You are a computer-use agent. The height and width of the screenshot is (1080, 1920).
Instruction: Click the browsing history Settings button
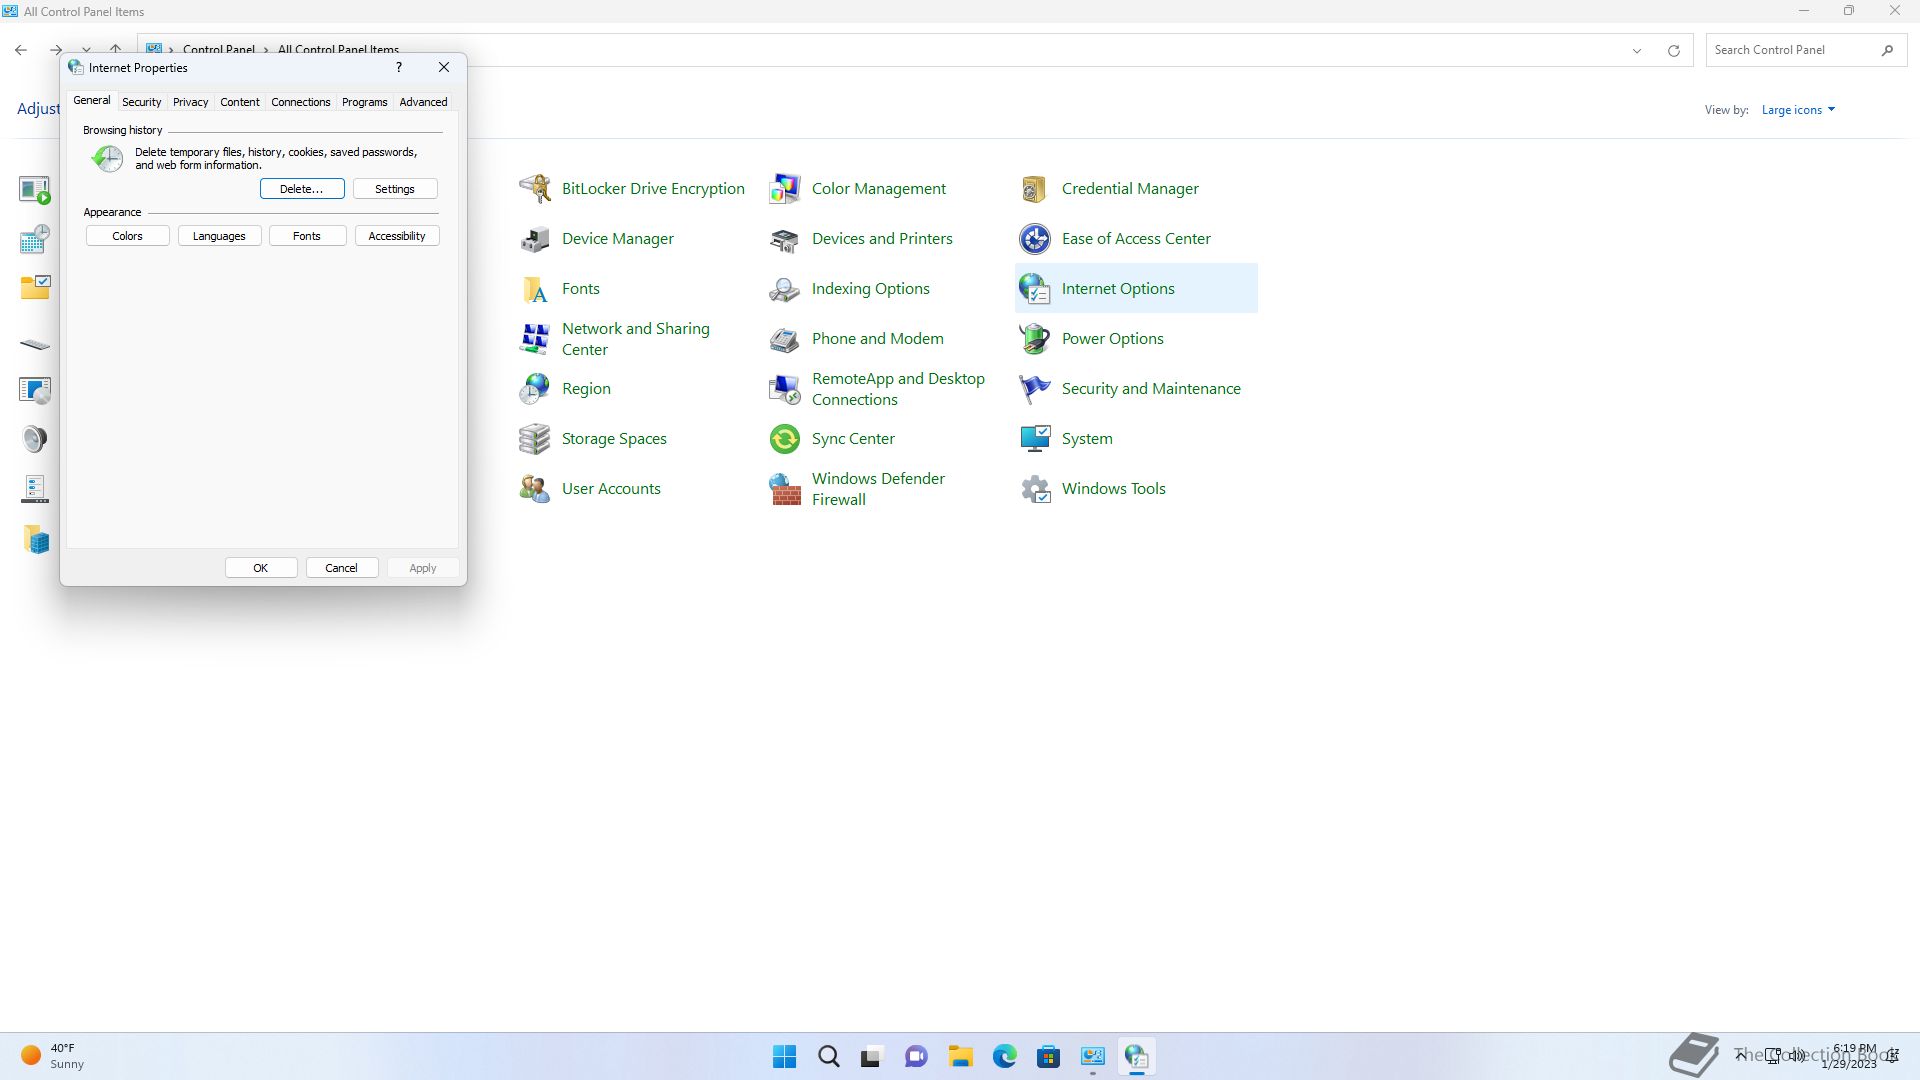click(x=395, y=189)
